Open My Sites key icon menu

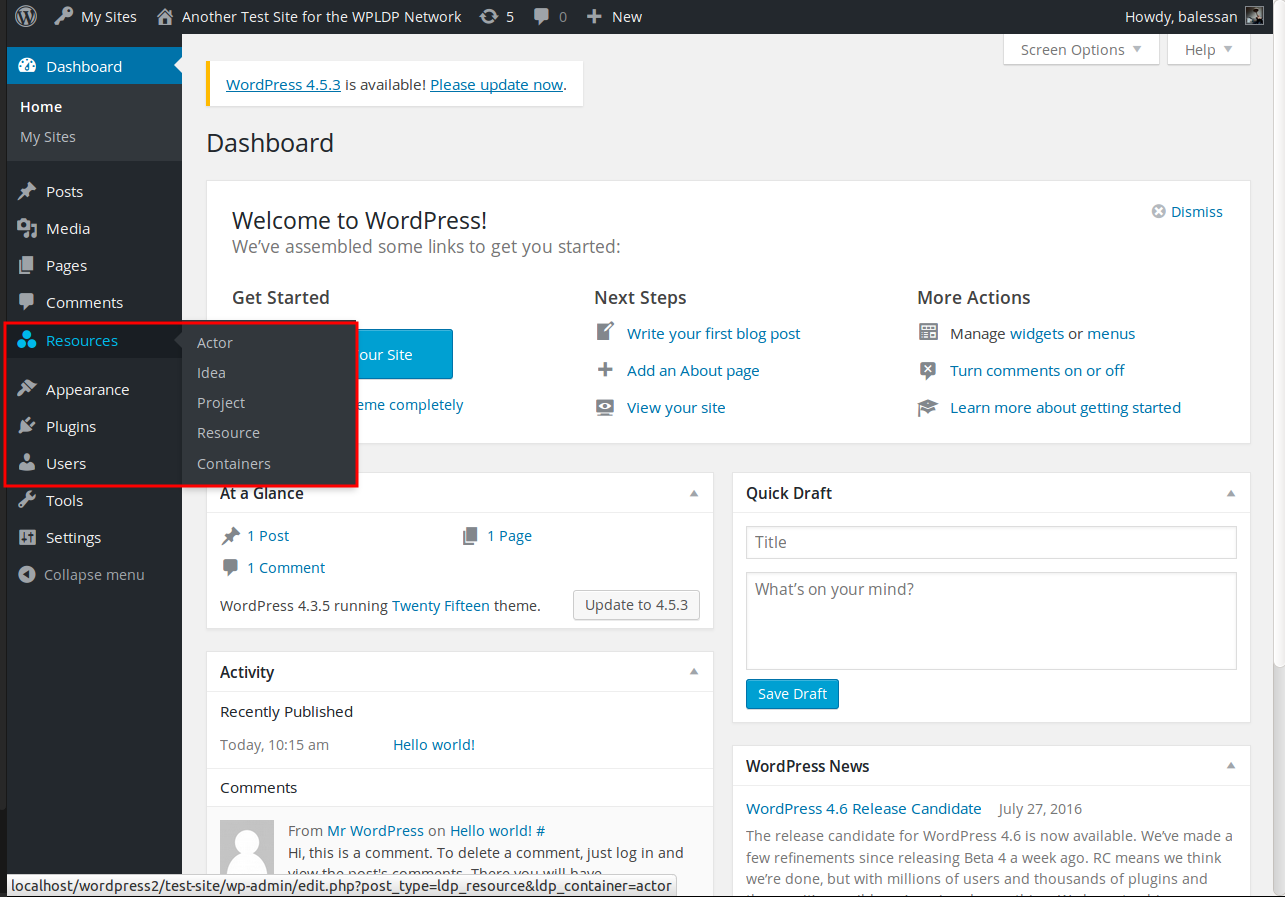pyautogui.click(x=64, y=16)
